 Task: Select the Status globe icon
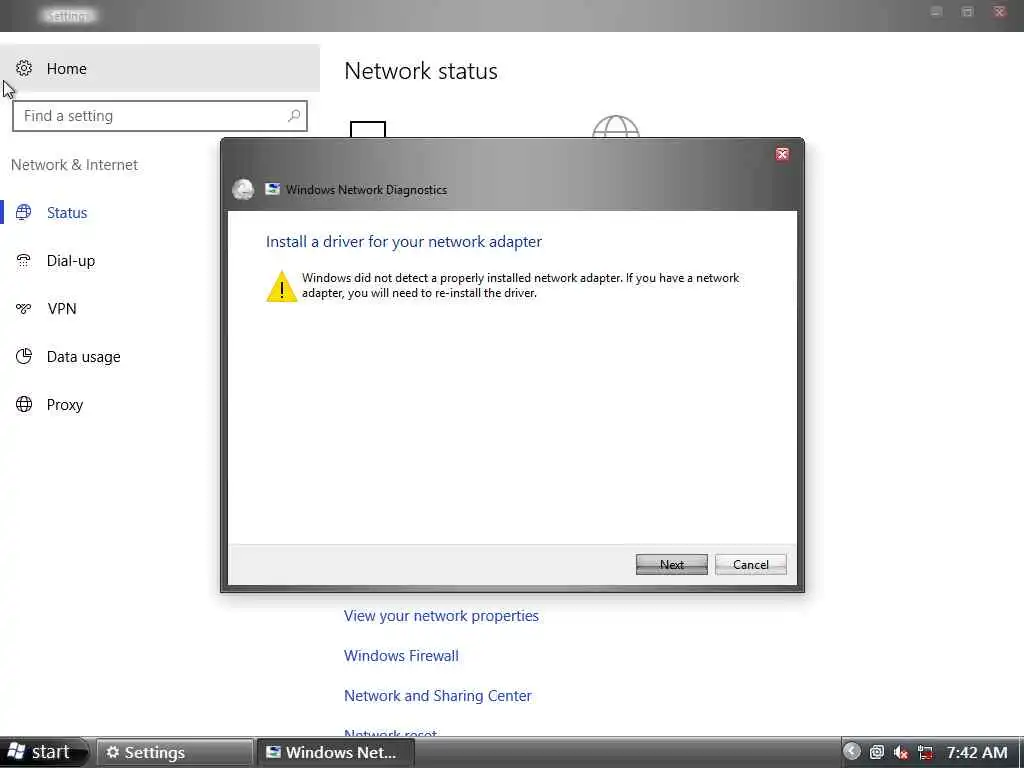click(x=24, y=212)
